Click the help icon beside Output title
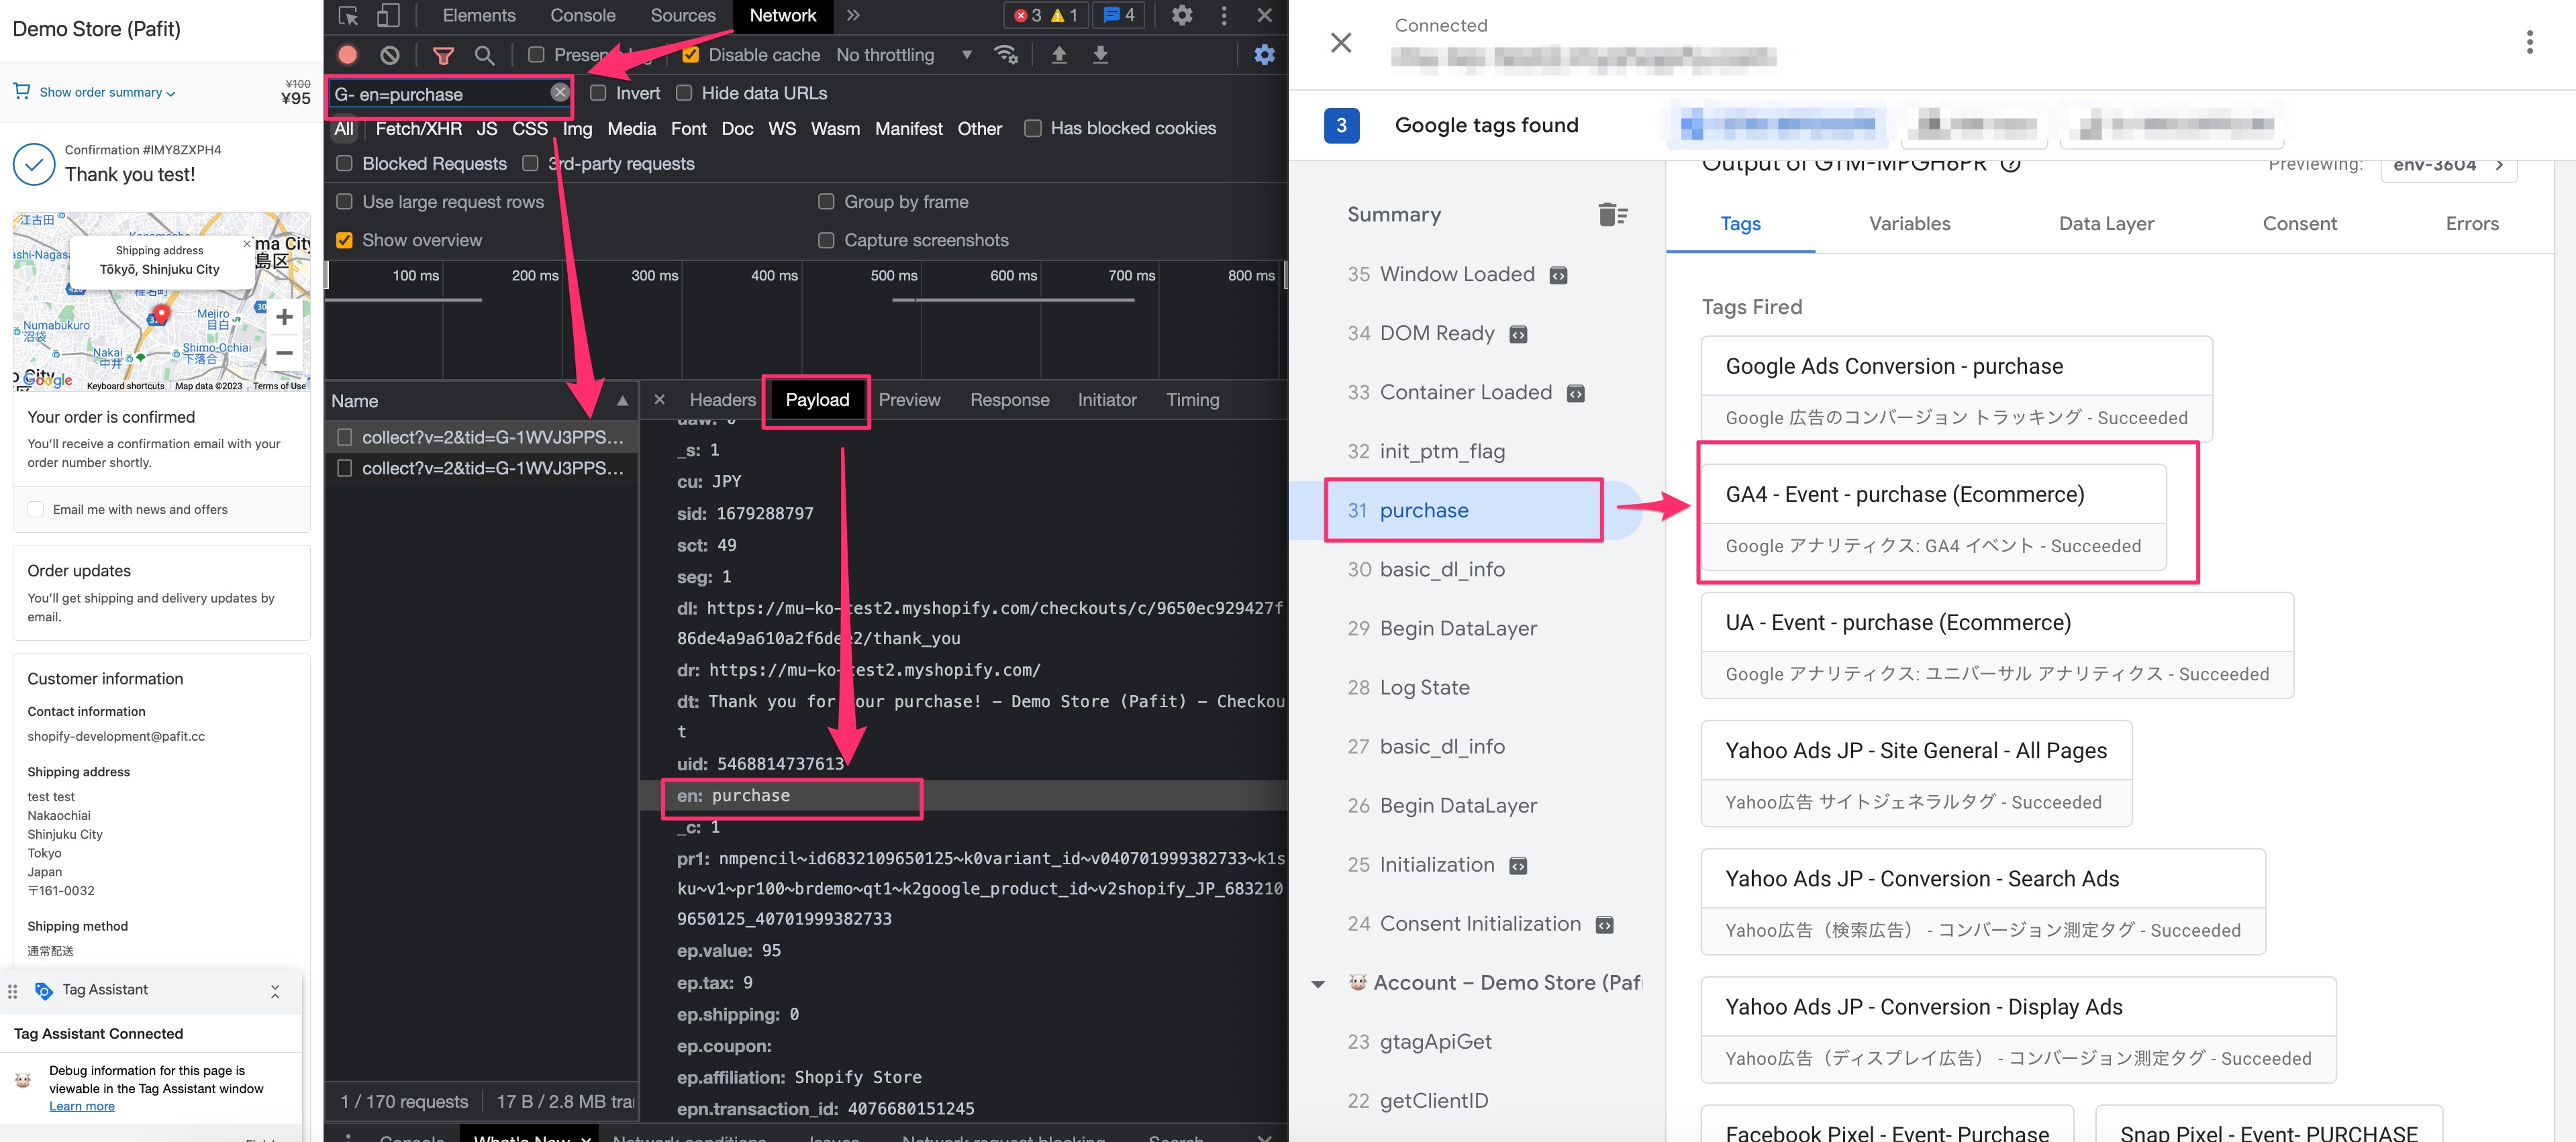This screenshot has width=2576, height=1142. tap(2010, 164)
